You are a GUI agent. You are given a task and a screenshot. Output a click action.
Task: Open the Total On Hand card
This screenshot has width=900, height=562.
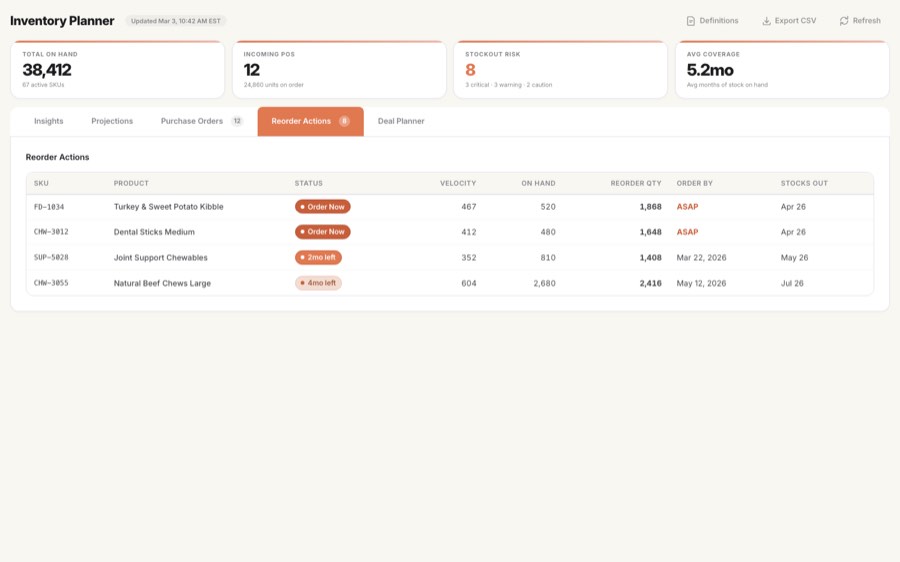click(x=118, y=69)
